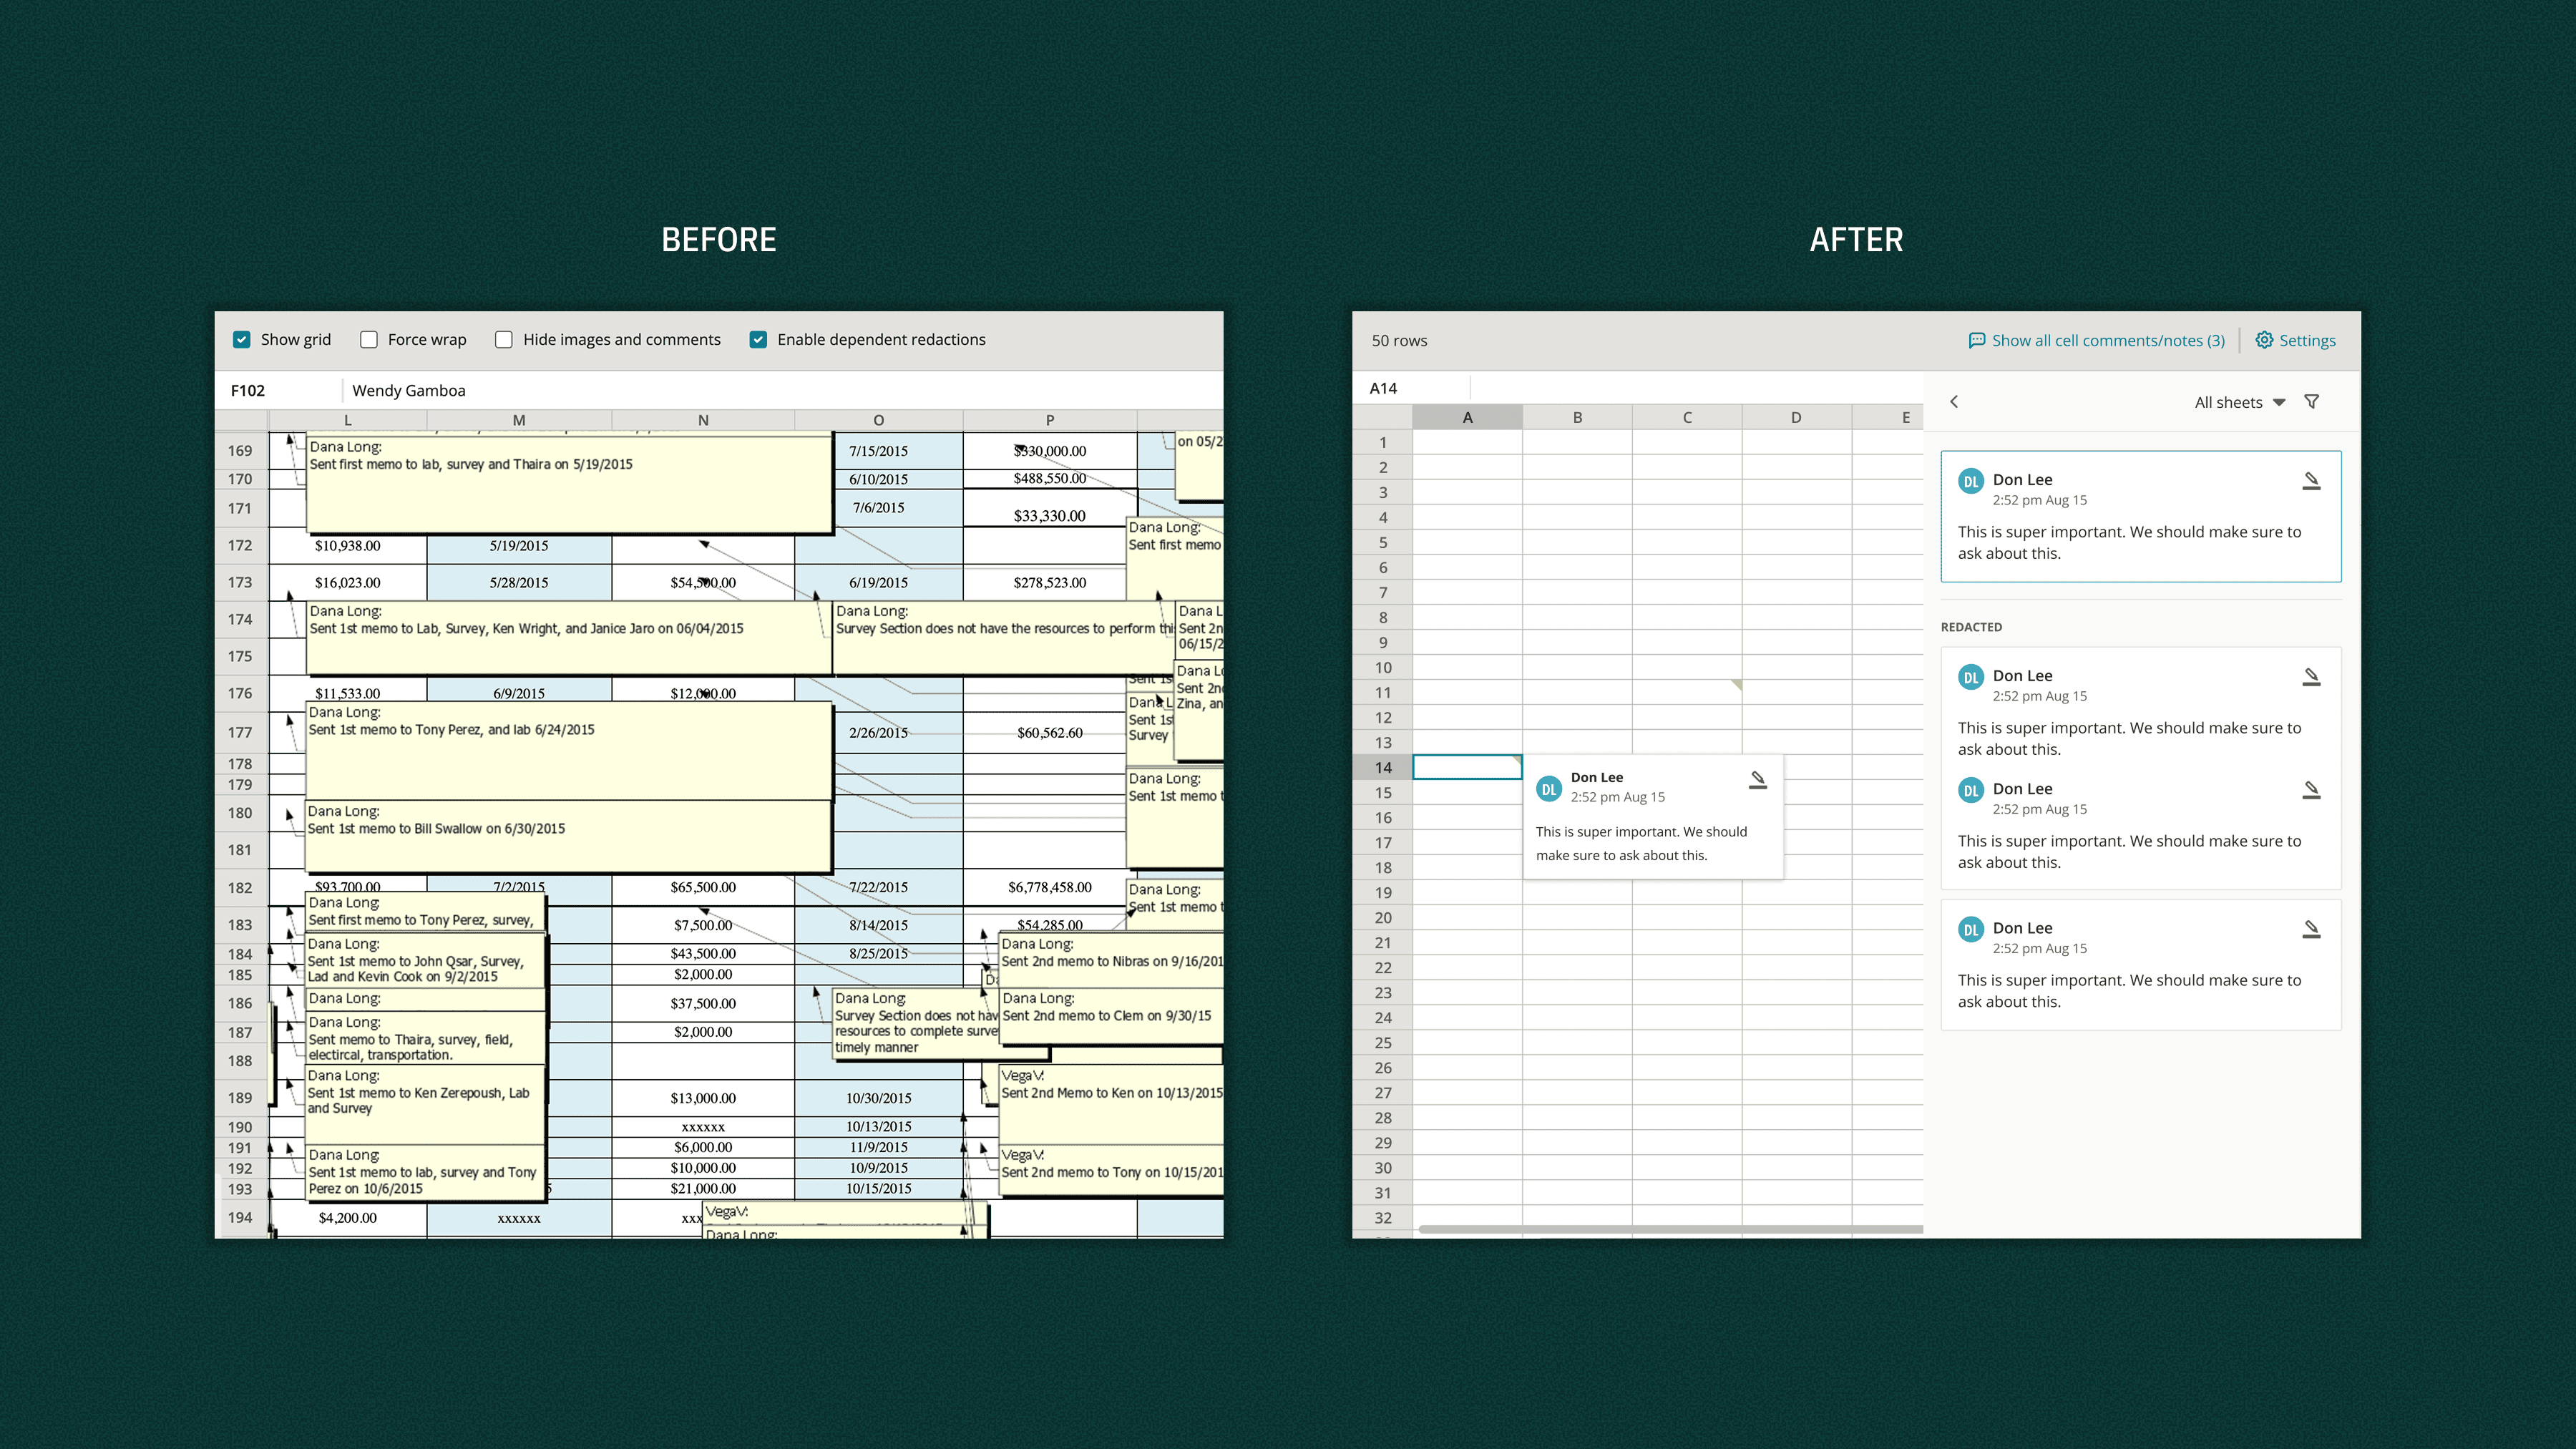Disable Enable dependent redactions
Image resolution: width=2576 pixels, height=1449 pixels.
758,339
